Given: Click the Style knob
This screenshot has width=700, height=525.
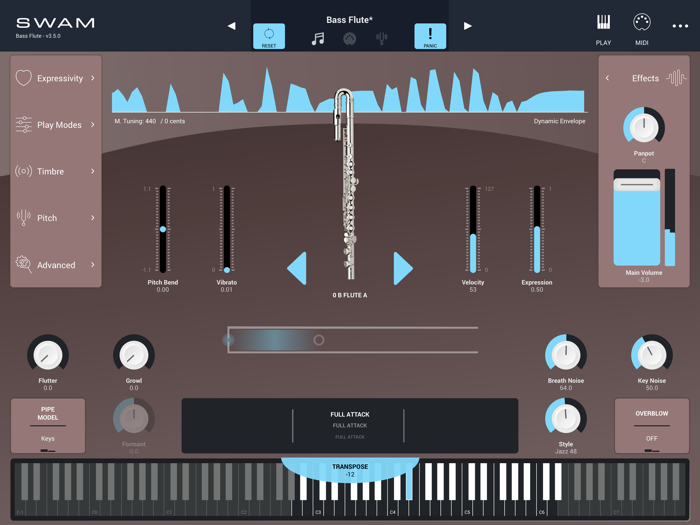Looking at the screenshot, I should click(566, 418).
